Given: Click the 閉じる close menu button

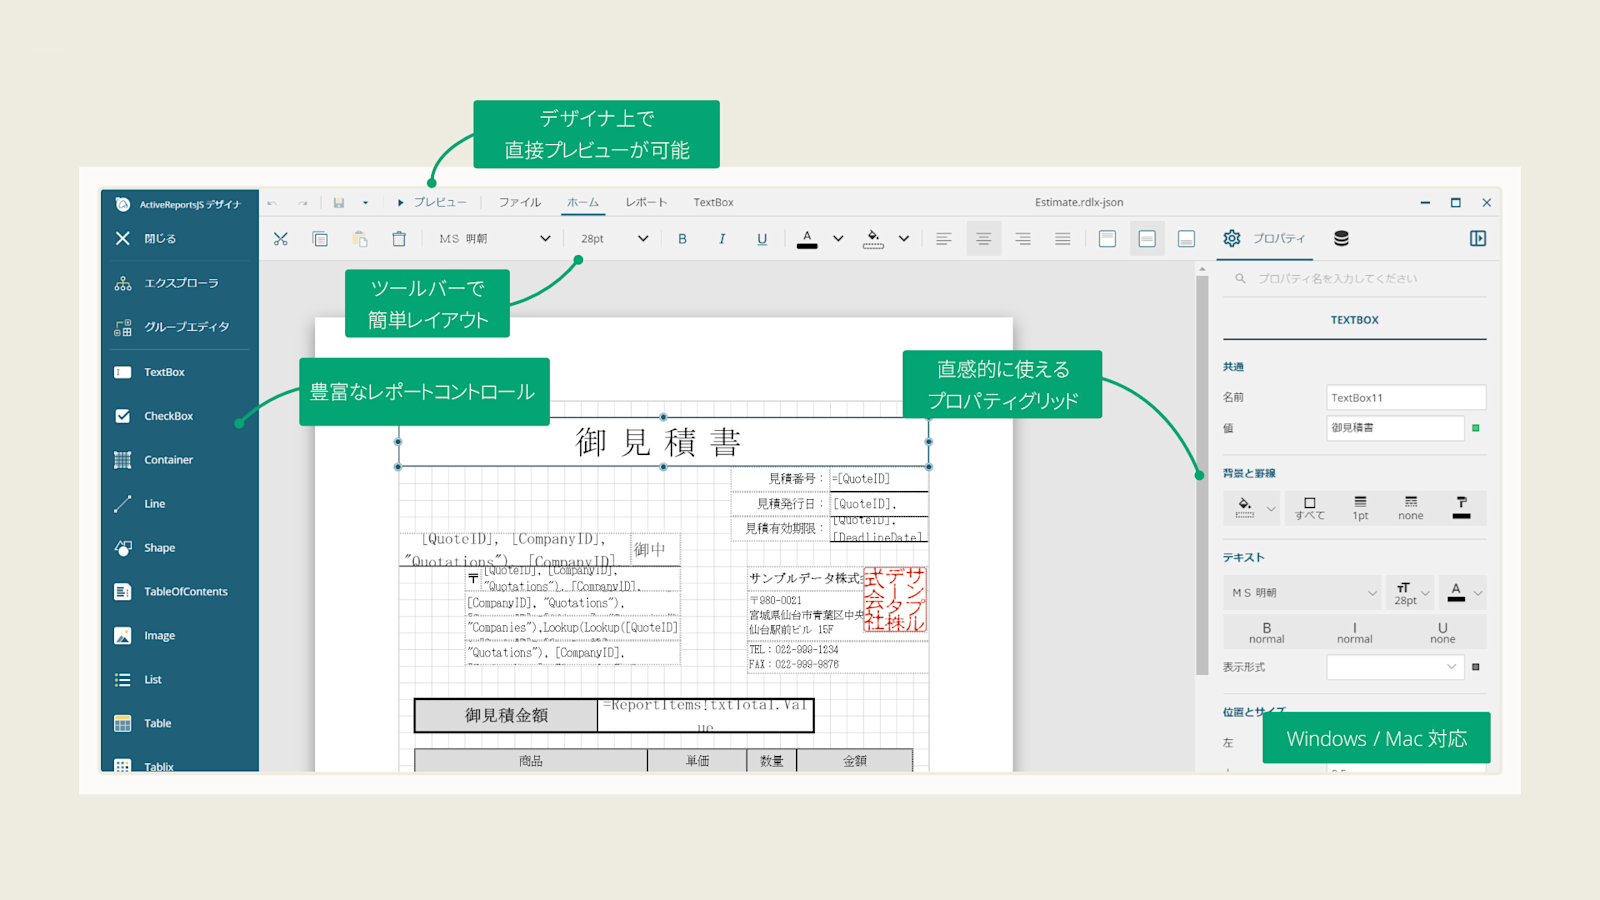Looking at the screenshot, I should [146, 239].
